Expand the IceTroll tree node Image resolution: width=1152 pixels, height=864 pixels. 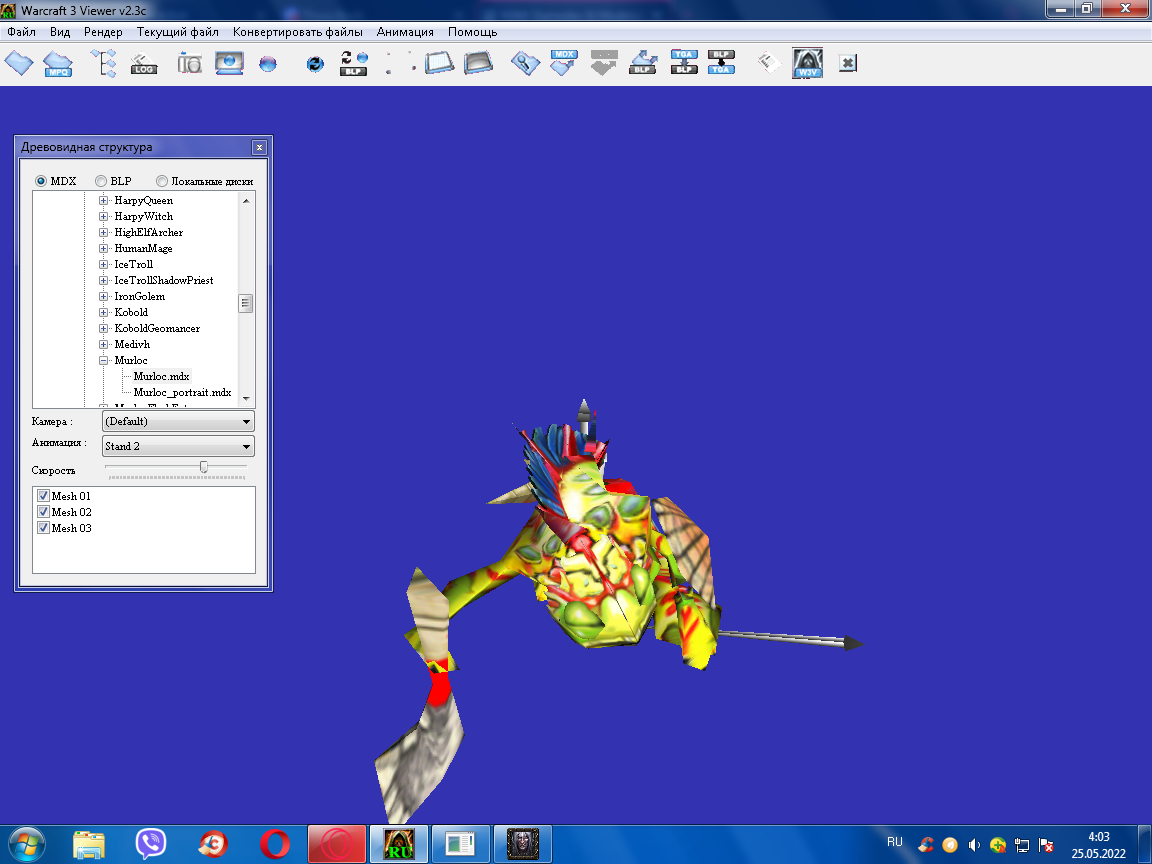pos(104,264)
